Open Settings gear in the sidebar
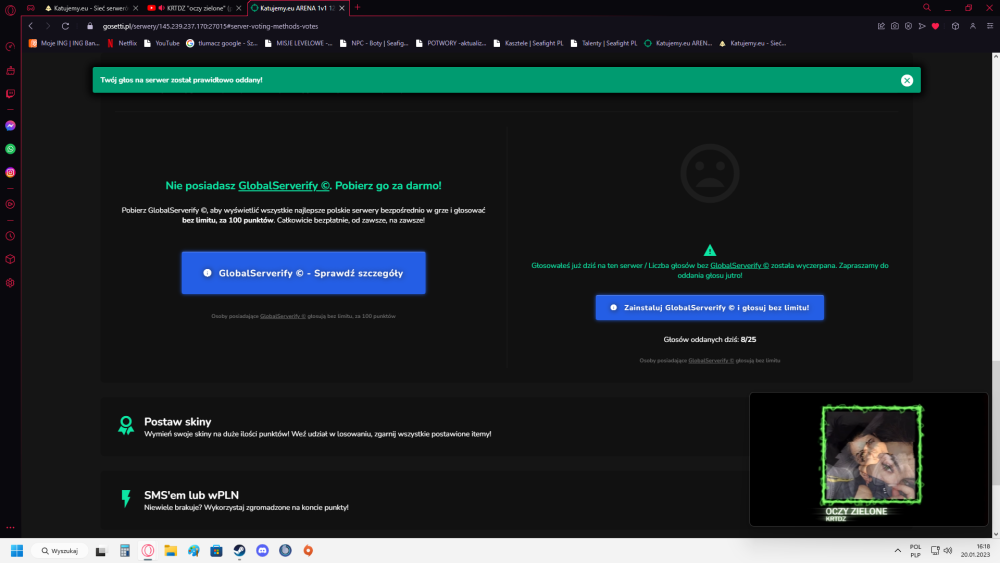 click(x=10, y=283)
